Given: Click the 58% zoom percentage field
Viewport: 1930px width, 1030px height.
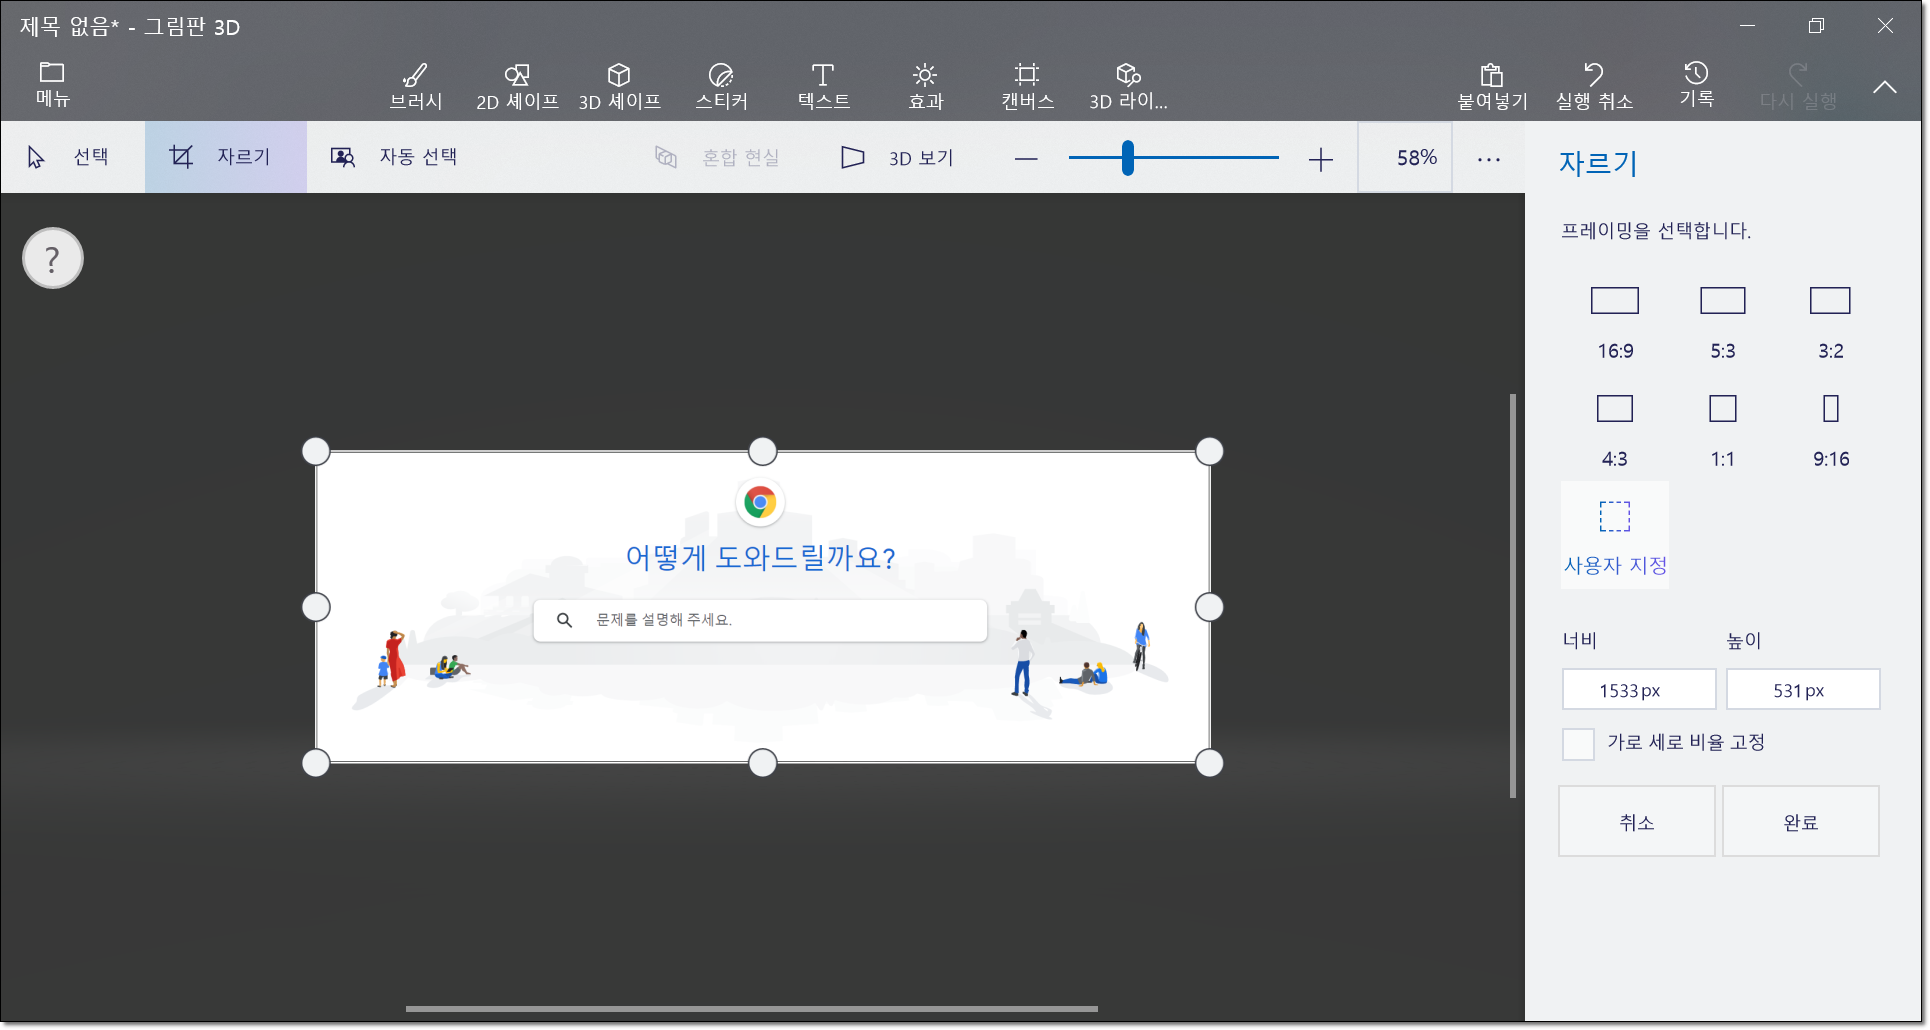Looking at the screenshot, I should [x=1405, y=157].
